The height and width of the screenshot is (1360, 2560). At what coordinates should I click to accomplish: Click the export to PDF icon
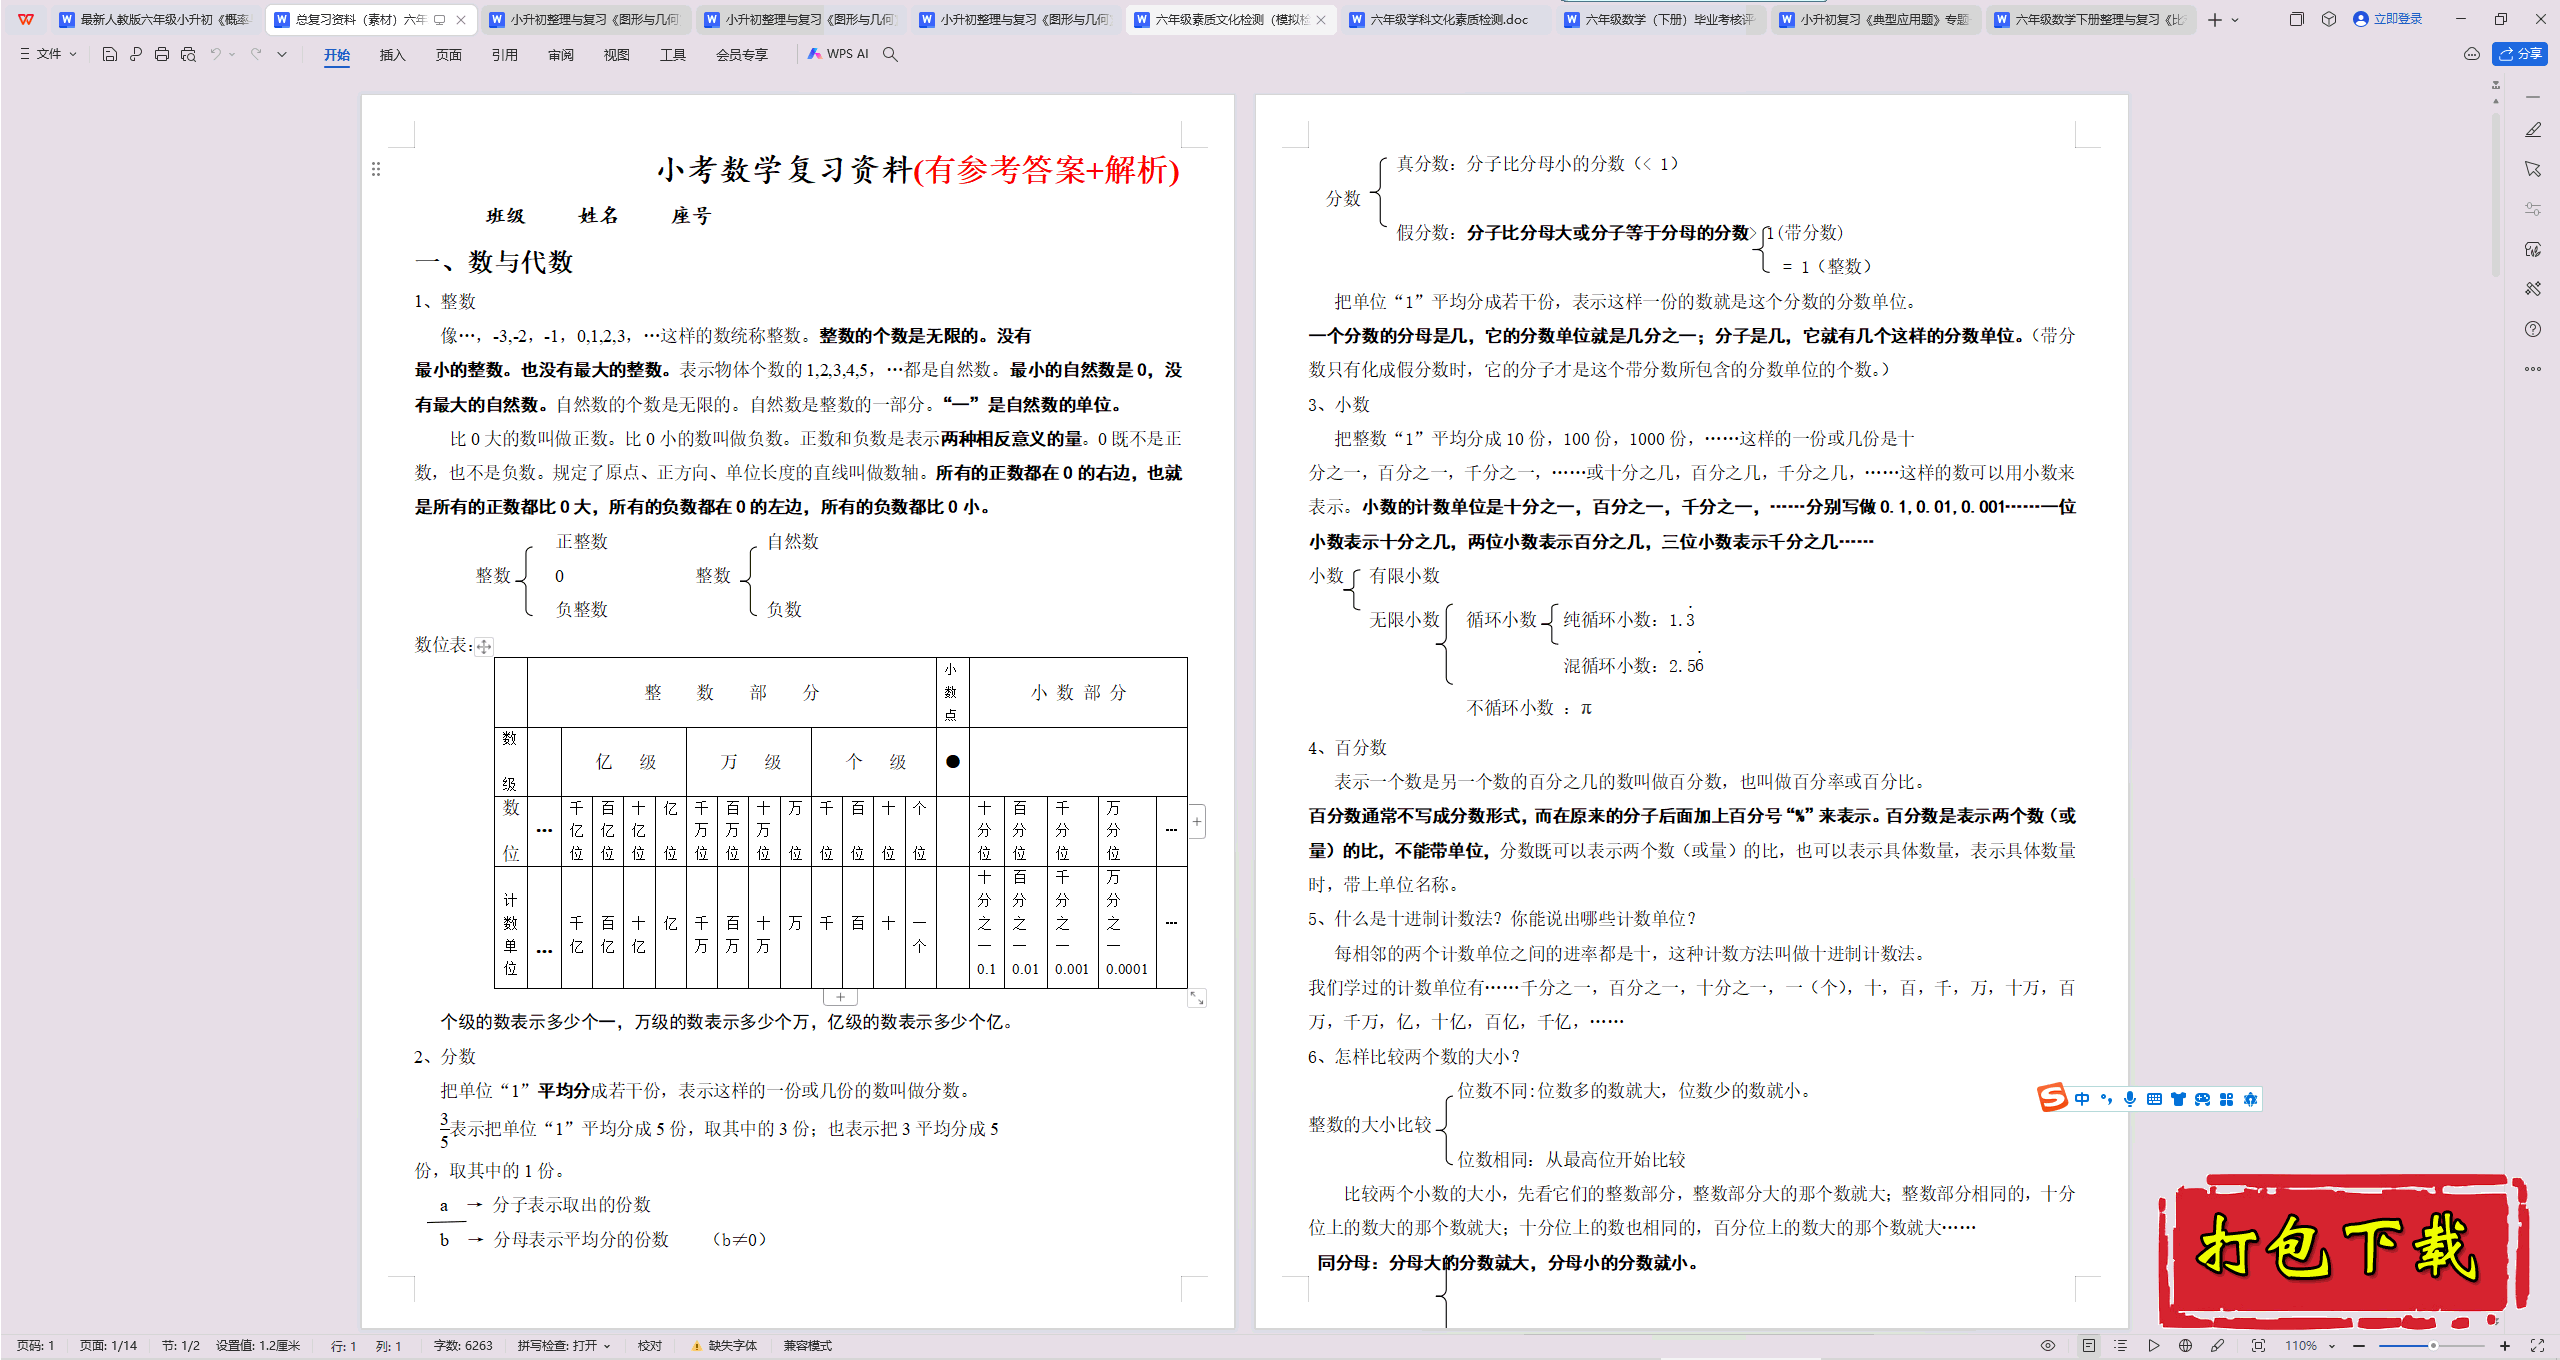[x=136, y=55]
